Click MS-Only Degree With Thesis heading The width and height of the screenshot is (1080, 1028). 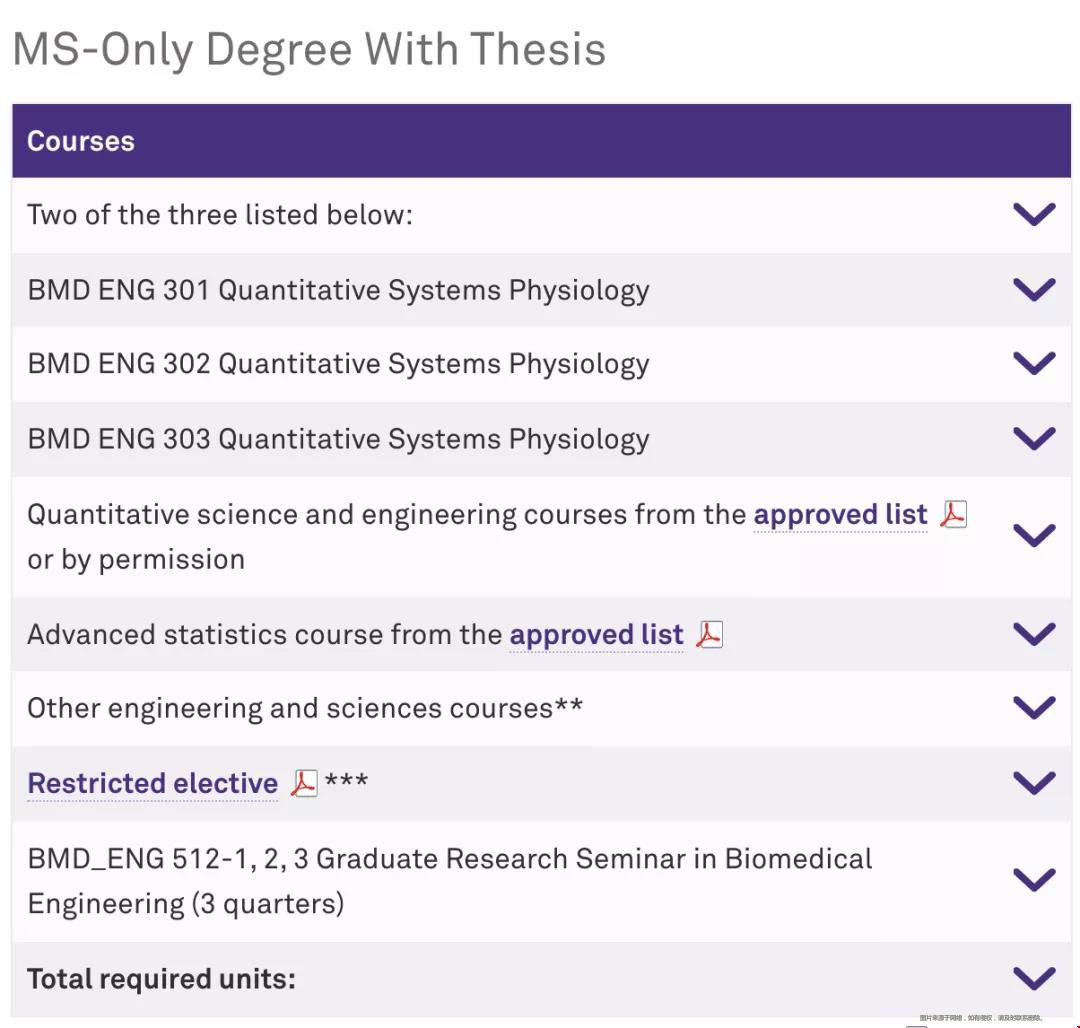click(x=309, y=50)
